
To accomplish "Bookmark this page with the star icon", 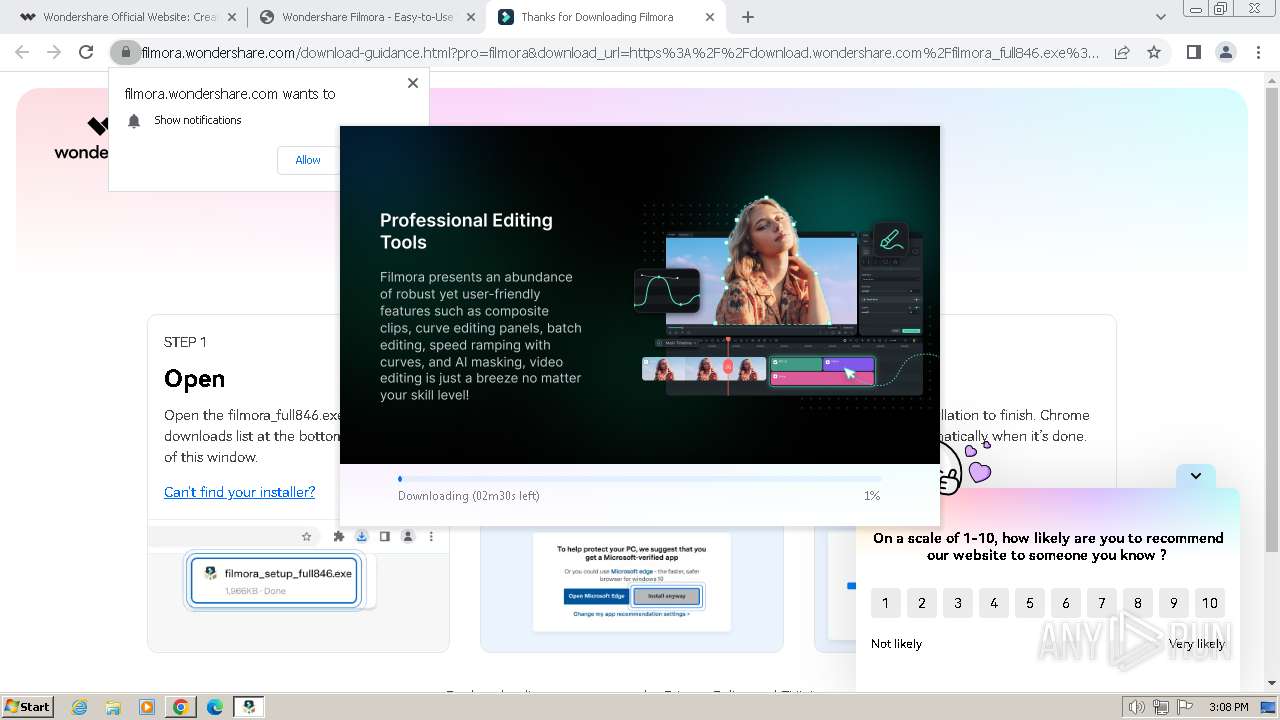I will coord(1154,52).
